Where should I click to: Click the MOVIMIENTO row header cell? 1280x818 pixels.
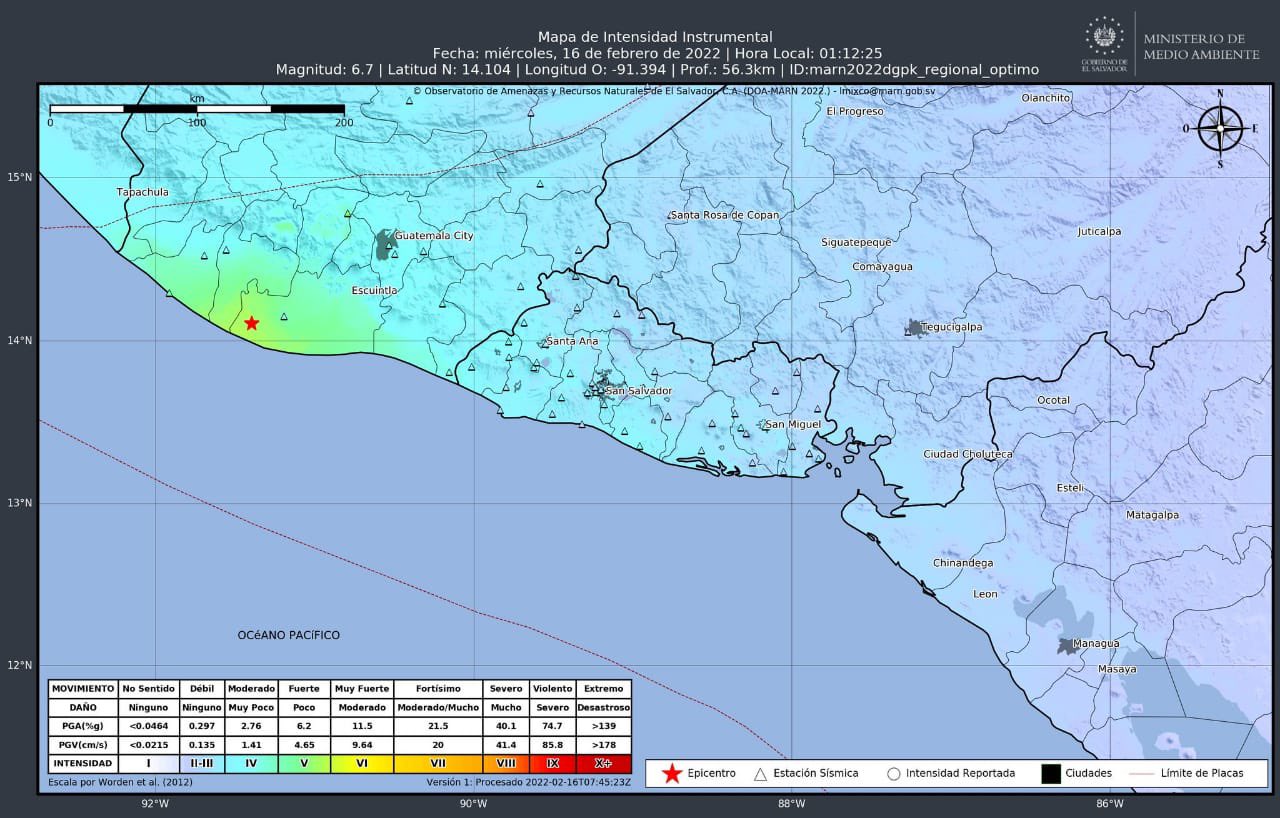click(83, 689)
